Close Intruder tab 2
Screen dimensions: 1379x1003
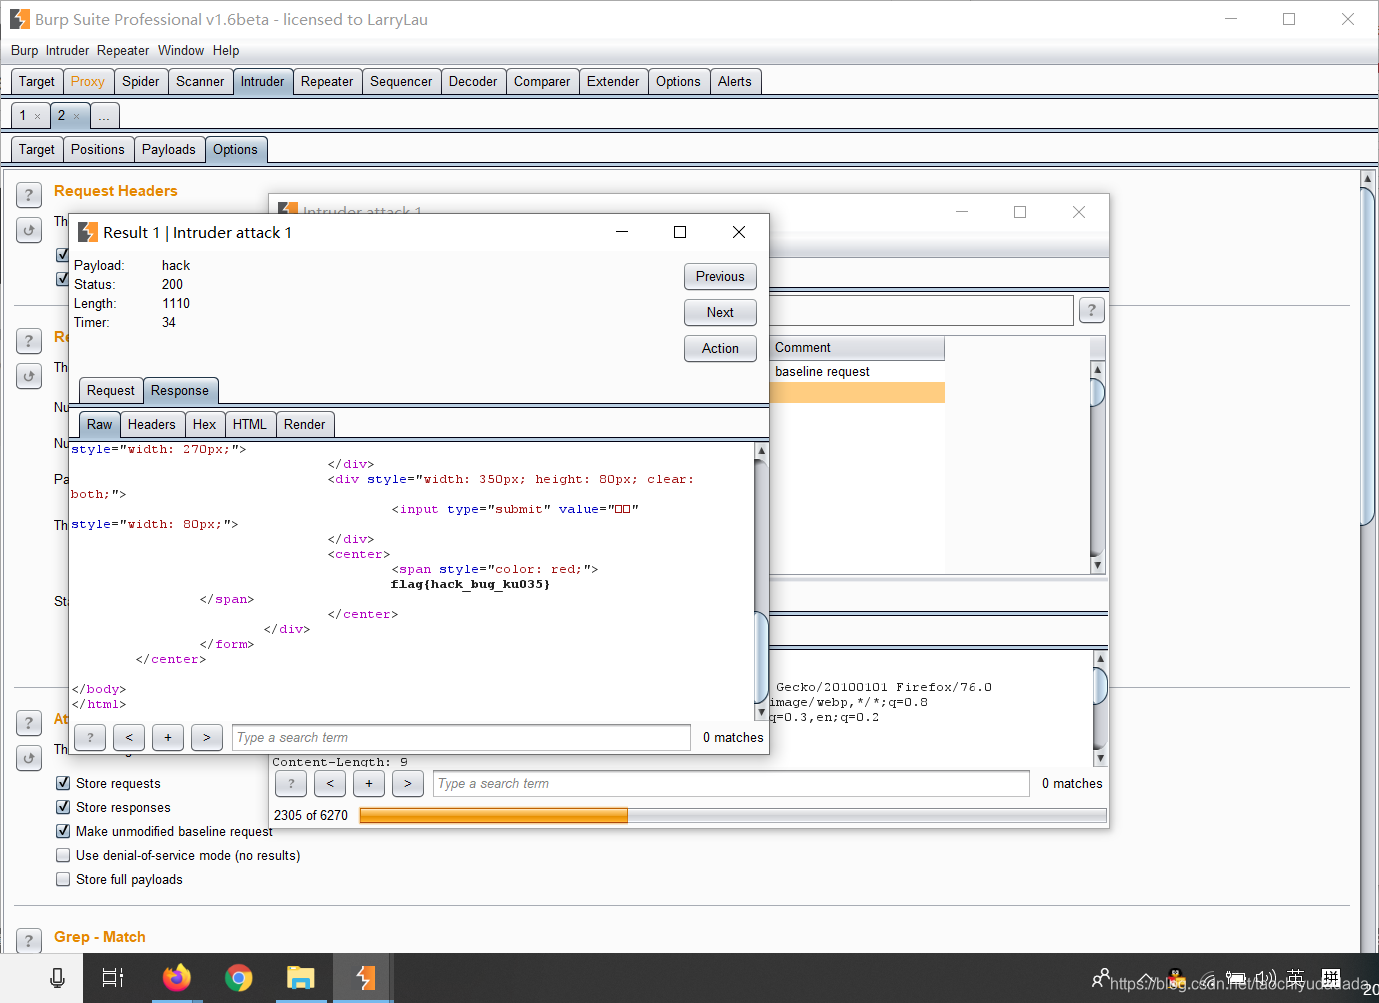coord(76,116)
